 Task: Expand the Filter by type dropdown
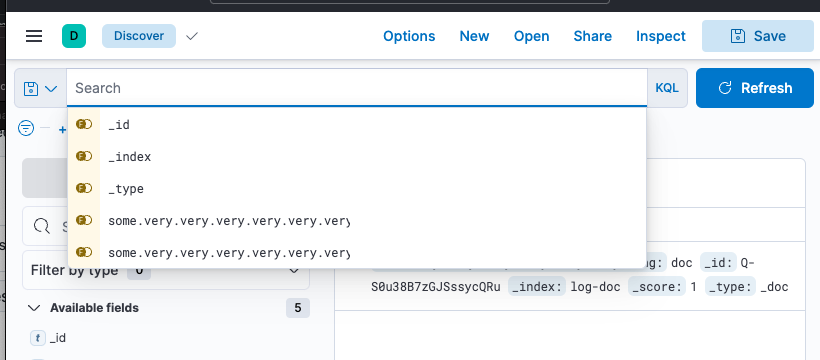coord(166,270)
